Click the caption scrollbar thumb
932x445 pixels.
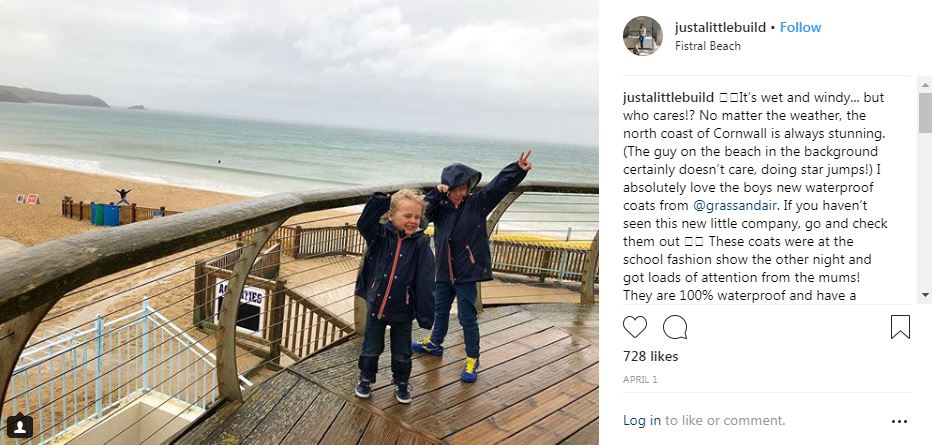925,113
